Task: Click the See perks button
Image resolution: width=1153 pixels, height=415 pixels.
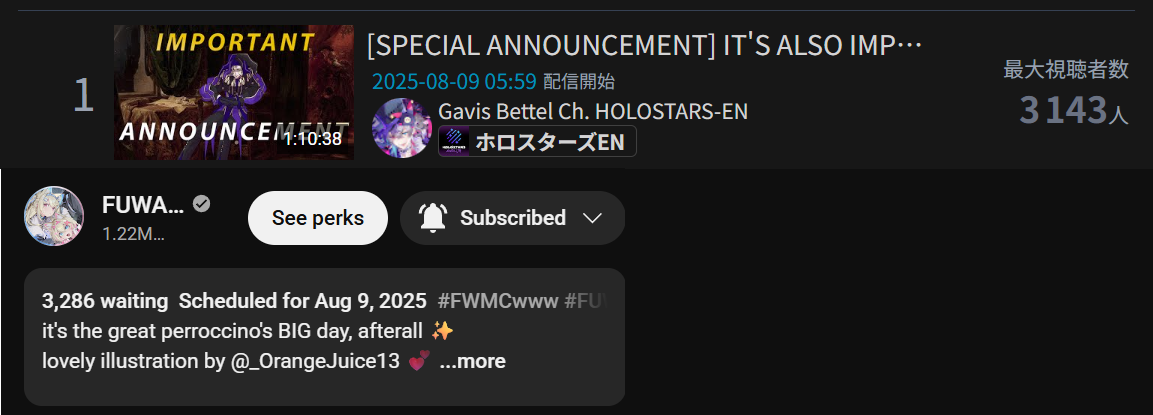Action: pos(318,218)
